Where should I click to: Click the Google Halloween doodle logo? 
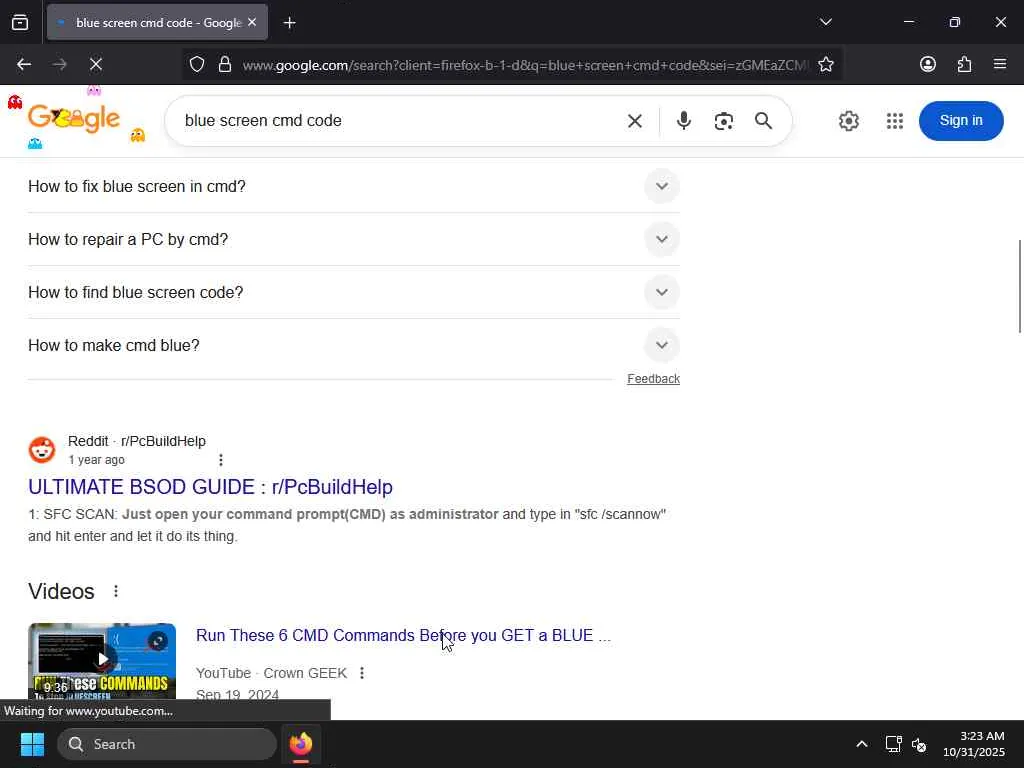tap(74, 118)
